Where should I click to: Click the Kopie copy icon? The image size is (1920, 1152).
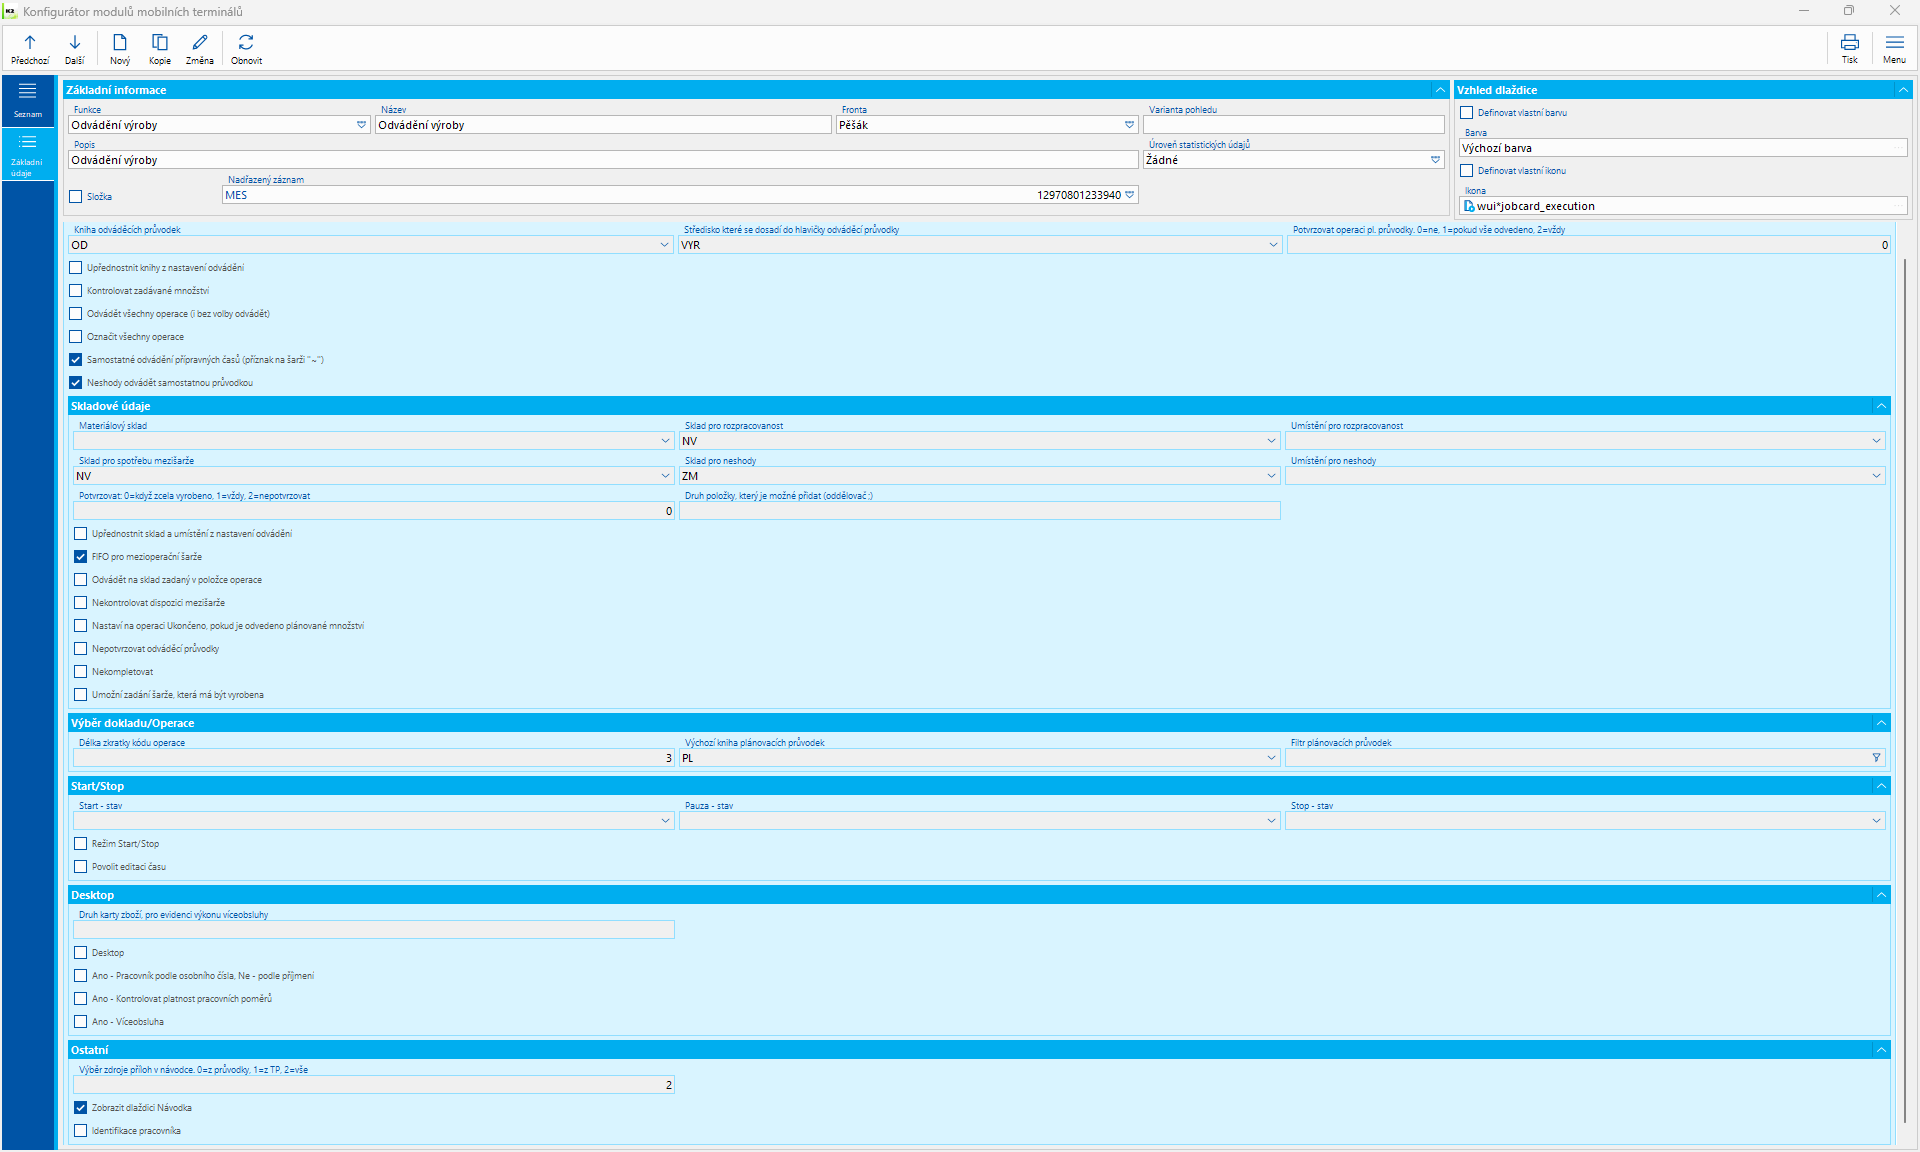160,43
